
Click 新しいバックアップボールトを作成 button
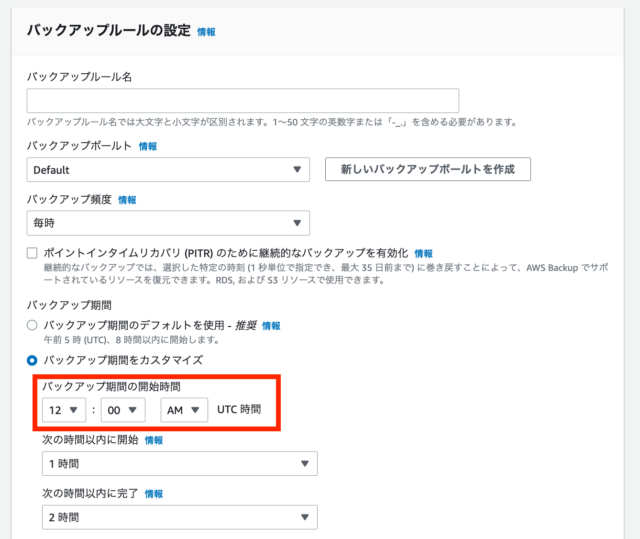point(428,169)
